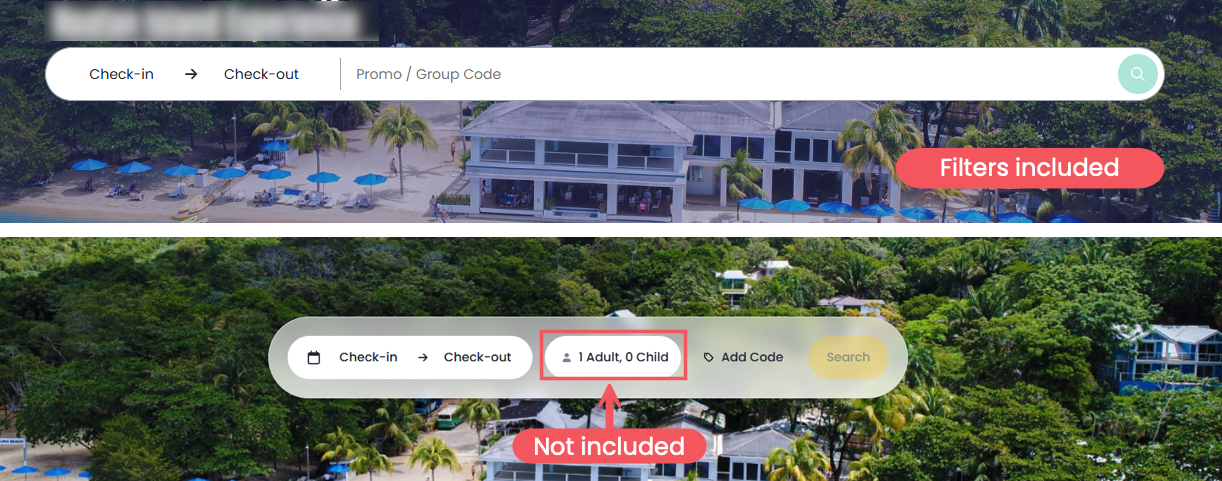Click the Filters included red label

[1029, 168]
